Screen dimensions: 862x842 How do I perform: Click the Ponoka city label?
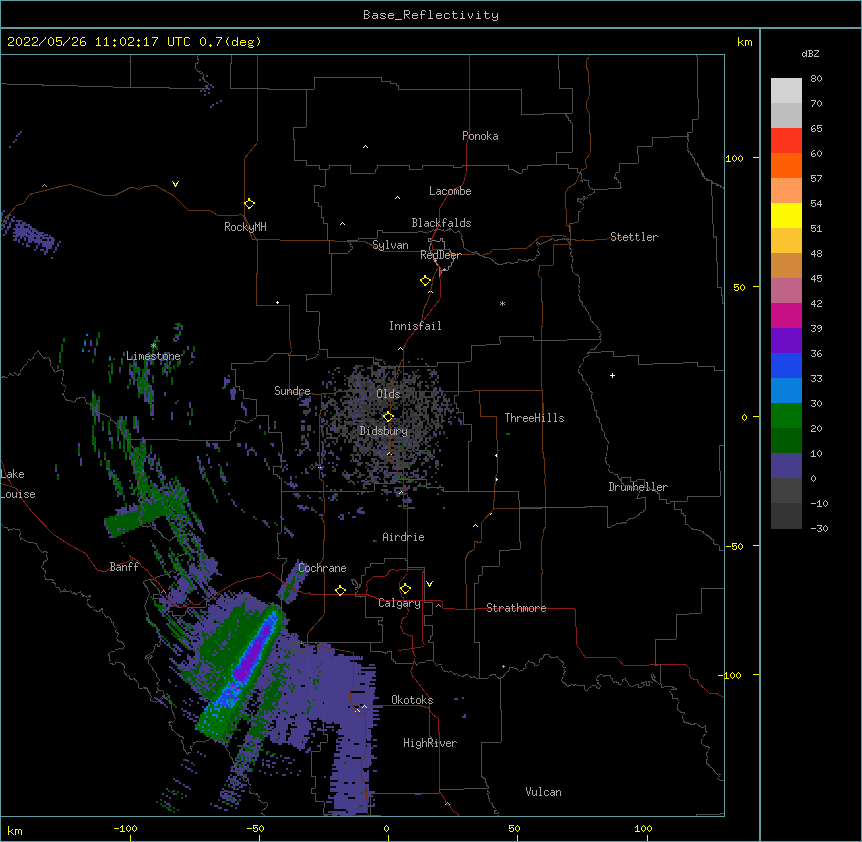[x=480, y=136]
